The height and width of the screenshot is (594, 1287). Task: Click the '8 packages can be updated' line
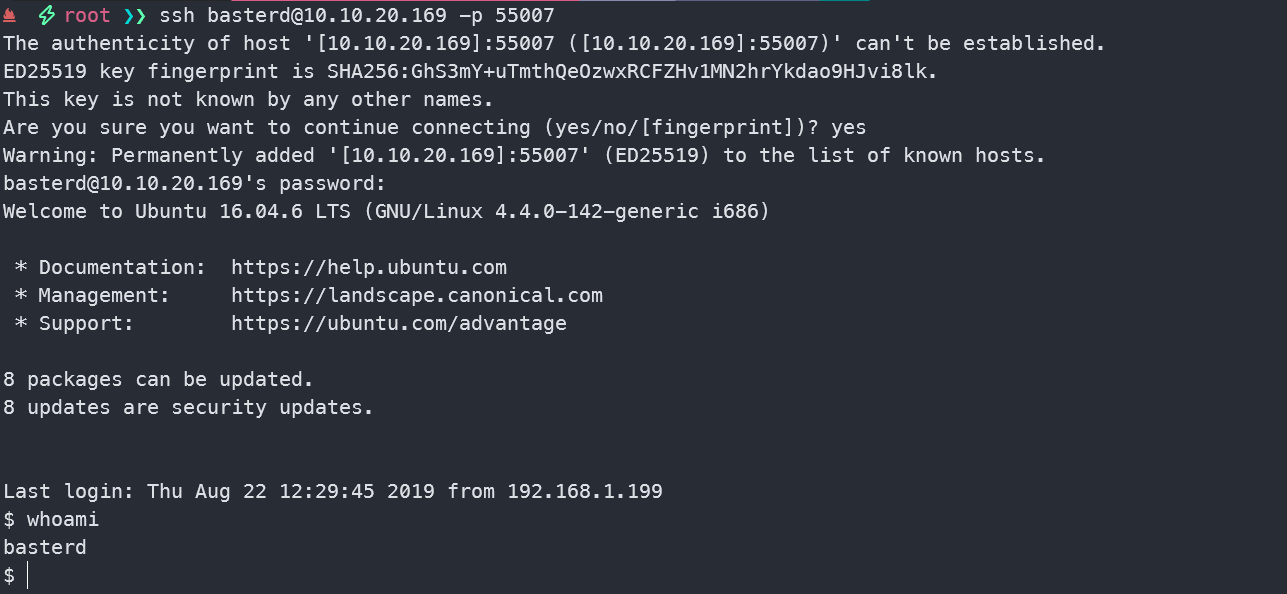(x=159, y=380)
